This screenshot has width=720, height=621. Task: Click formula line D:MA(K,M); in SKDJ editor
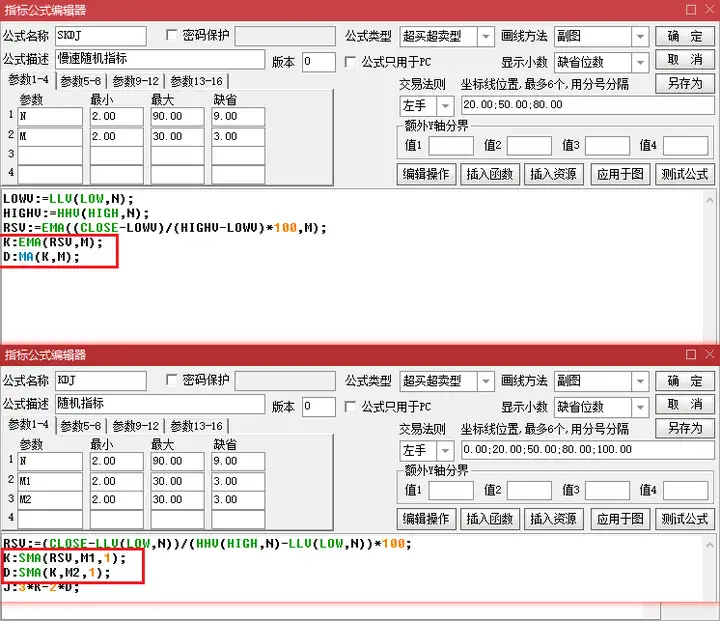tap(41, 257)
